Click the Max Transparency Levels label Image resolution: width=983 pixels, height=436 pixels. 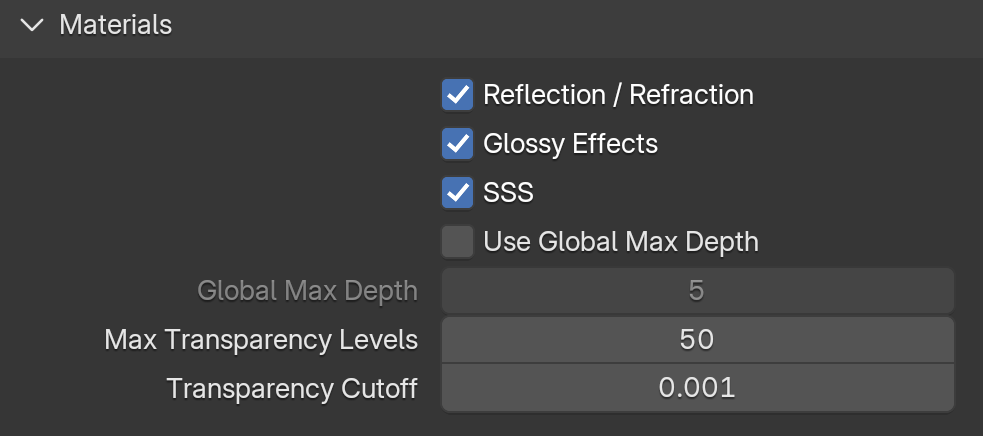tap(261, 339)
